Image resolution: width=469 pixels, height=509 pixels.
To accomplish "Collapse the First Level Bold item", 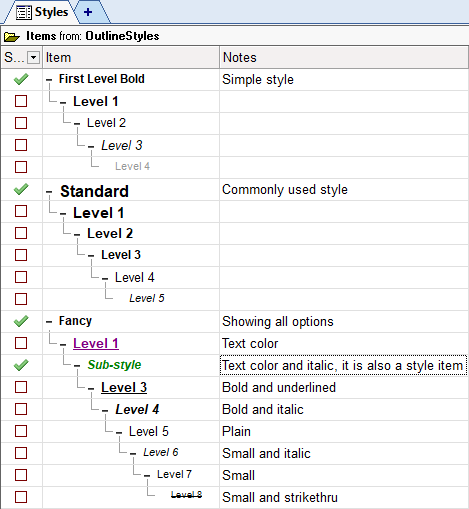I will 49,80.
